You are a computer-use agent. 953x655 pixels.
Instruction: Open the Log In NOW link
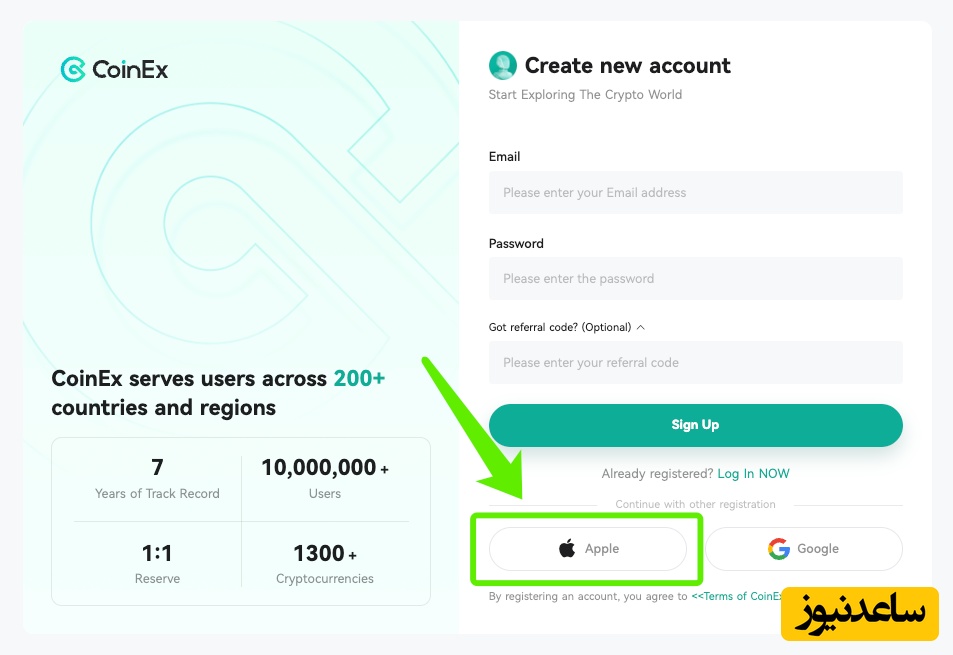point(753,473)
